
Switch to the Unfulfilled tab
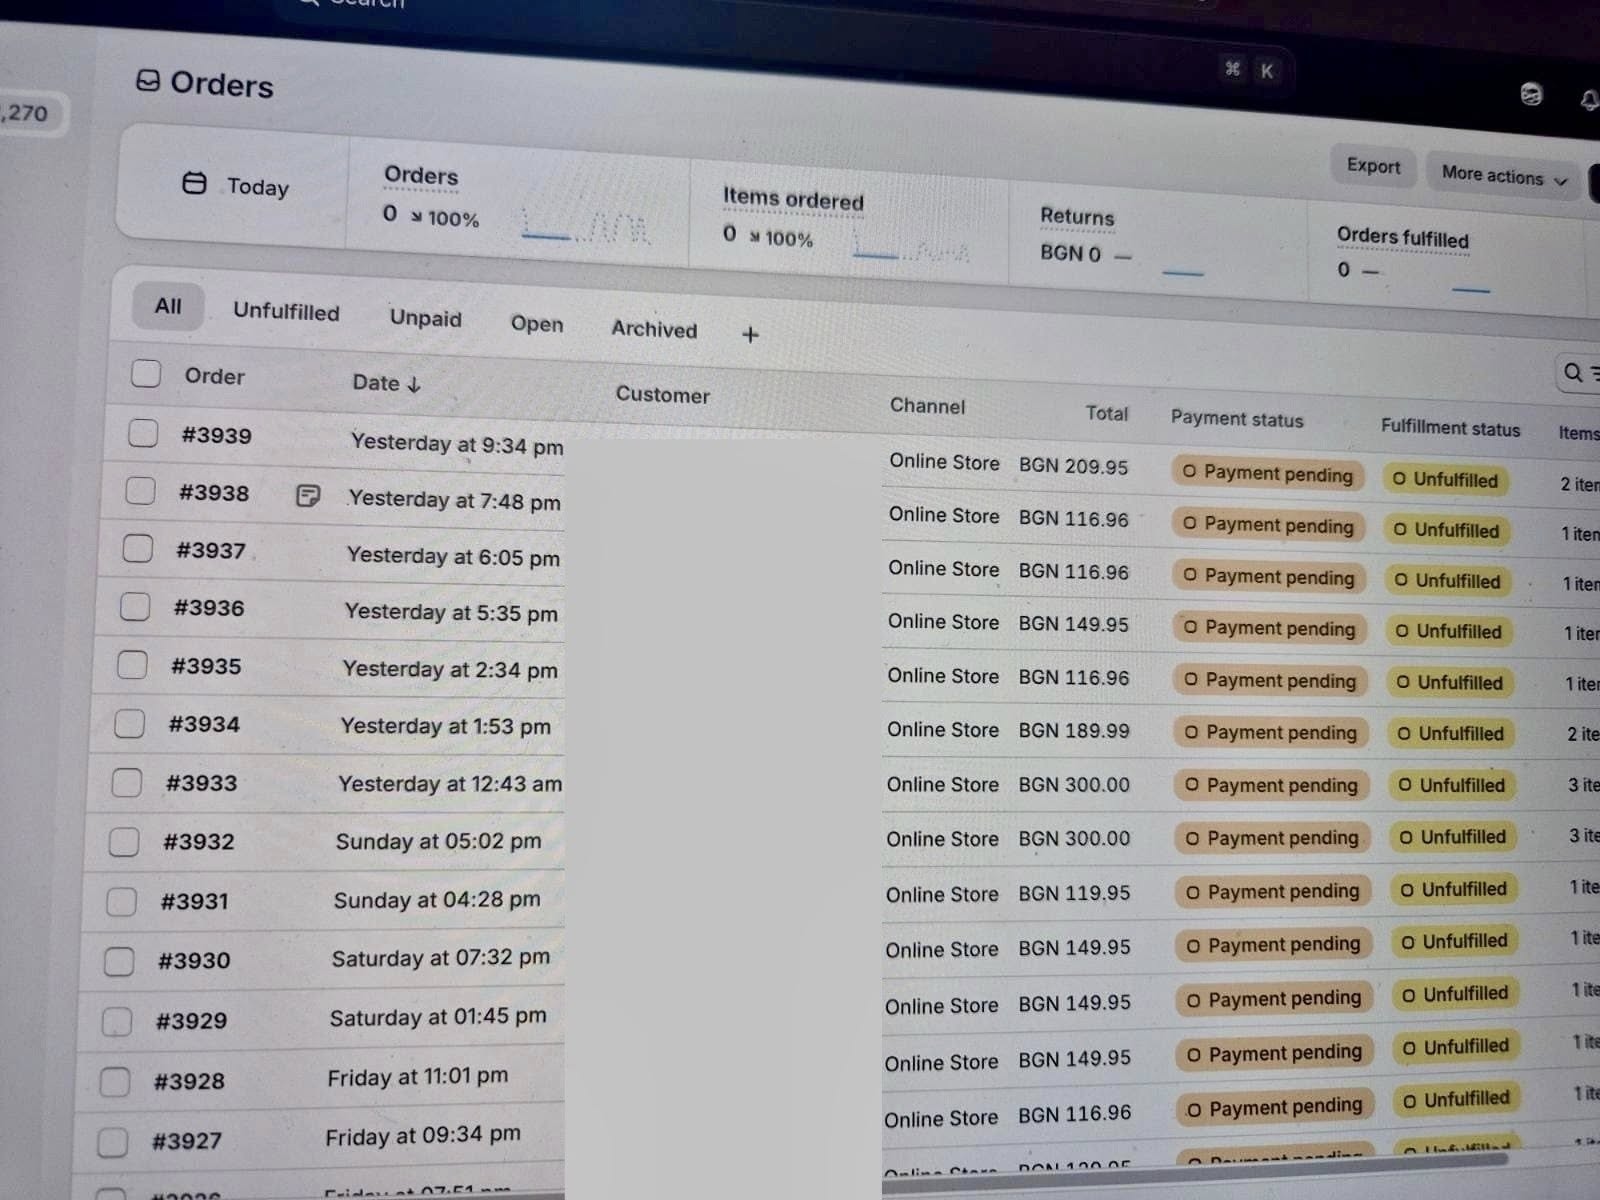(286, 312)
